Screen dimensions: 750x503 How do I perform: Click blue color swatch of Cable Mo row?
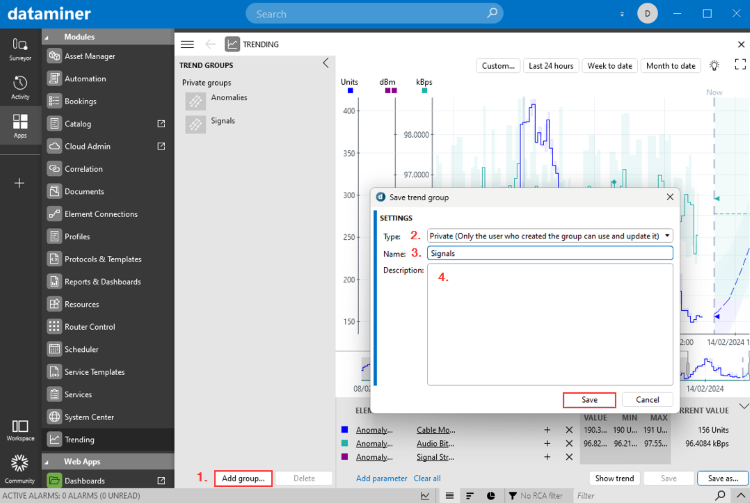click(x=344, y=430)
